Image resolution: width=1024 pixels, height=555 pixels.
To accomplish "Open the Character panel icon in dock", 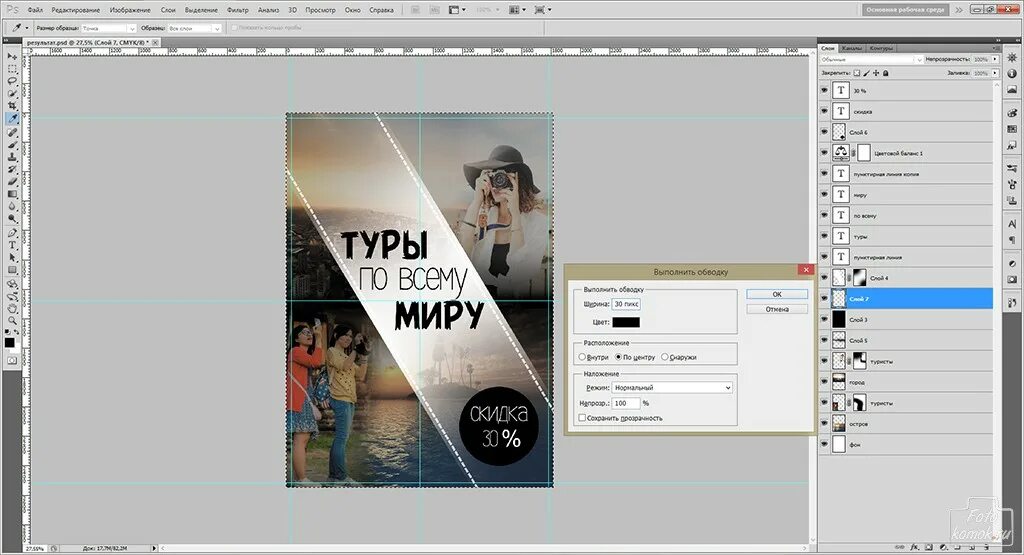I will 1012,224.
